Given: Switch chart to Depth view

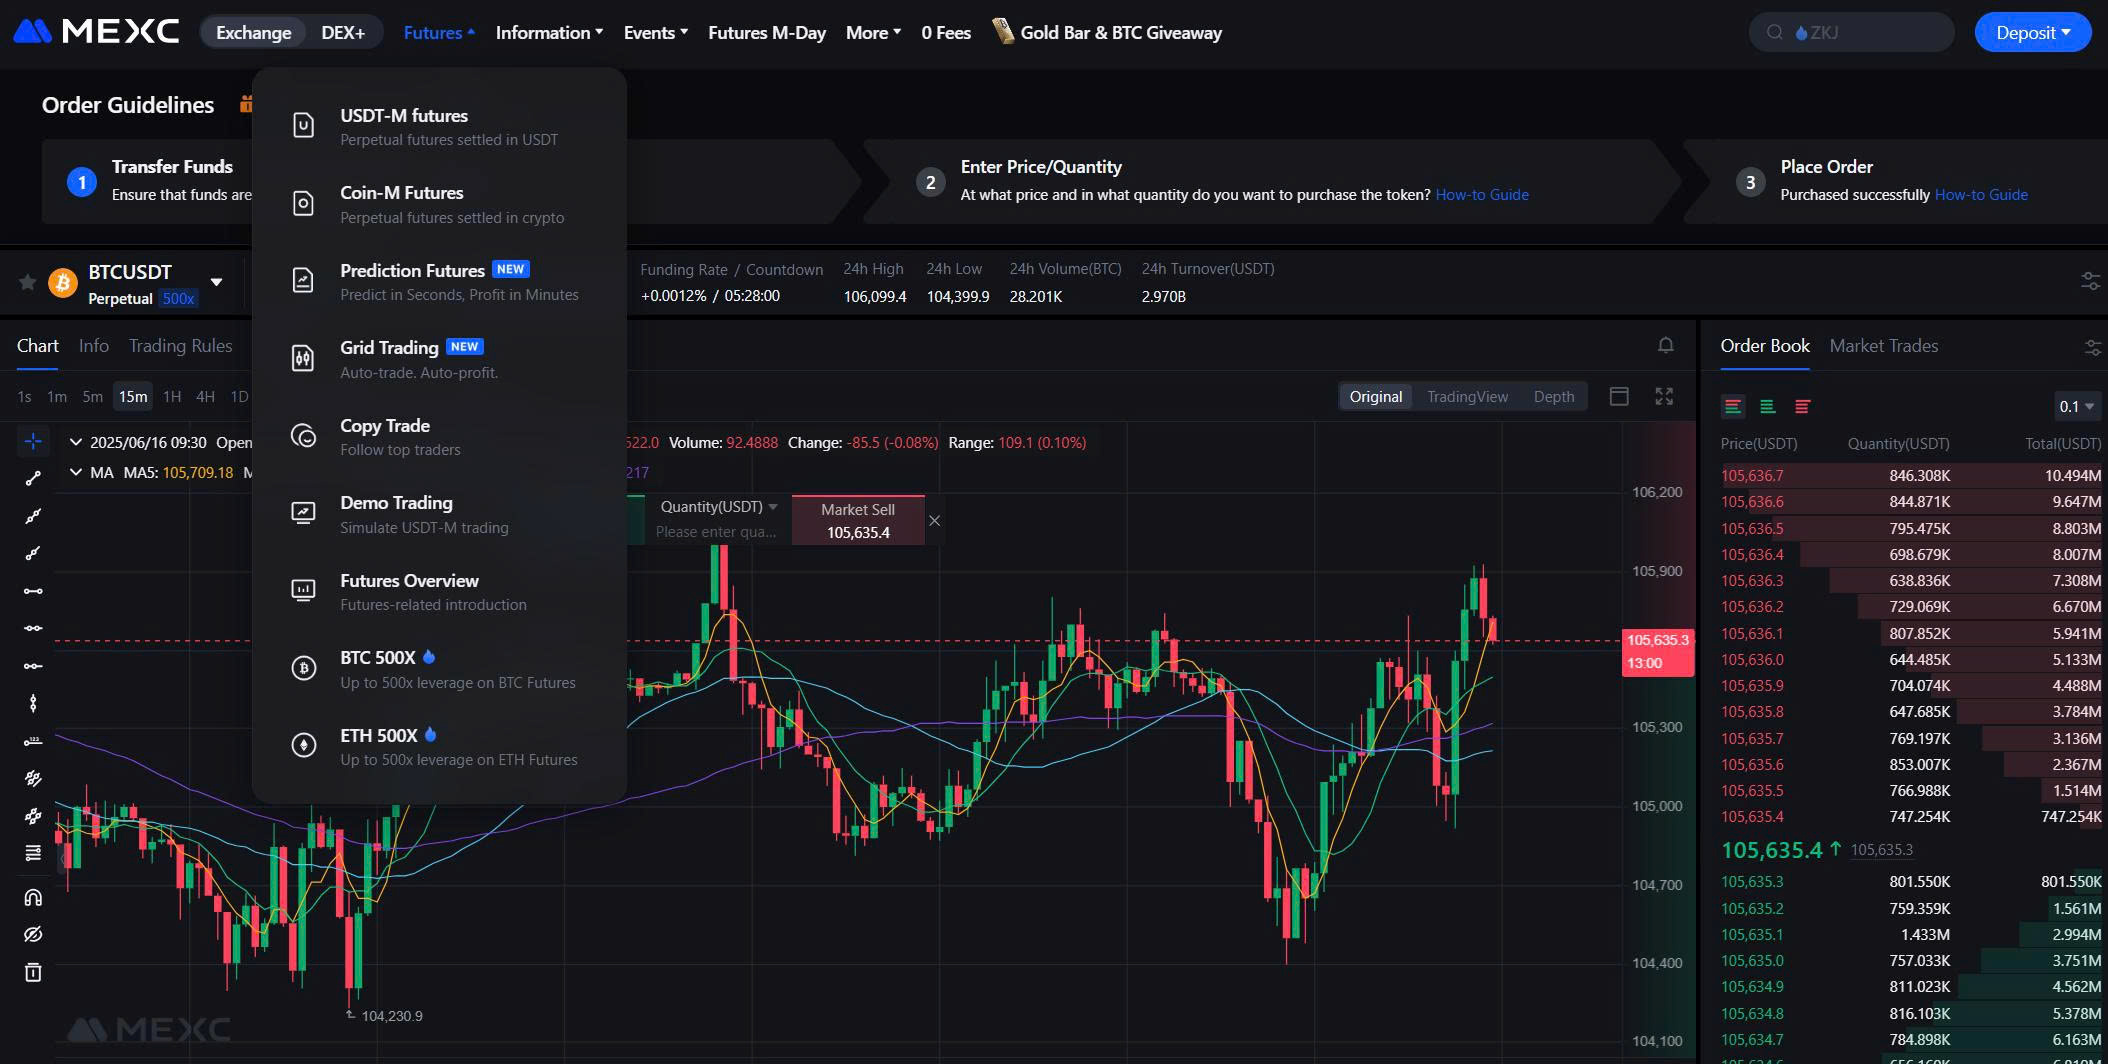Looking at the screenshot, I should 1554,397.
